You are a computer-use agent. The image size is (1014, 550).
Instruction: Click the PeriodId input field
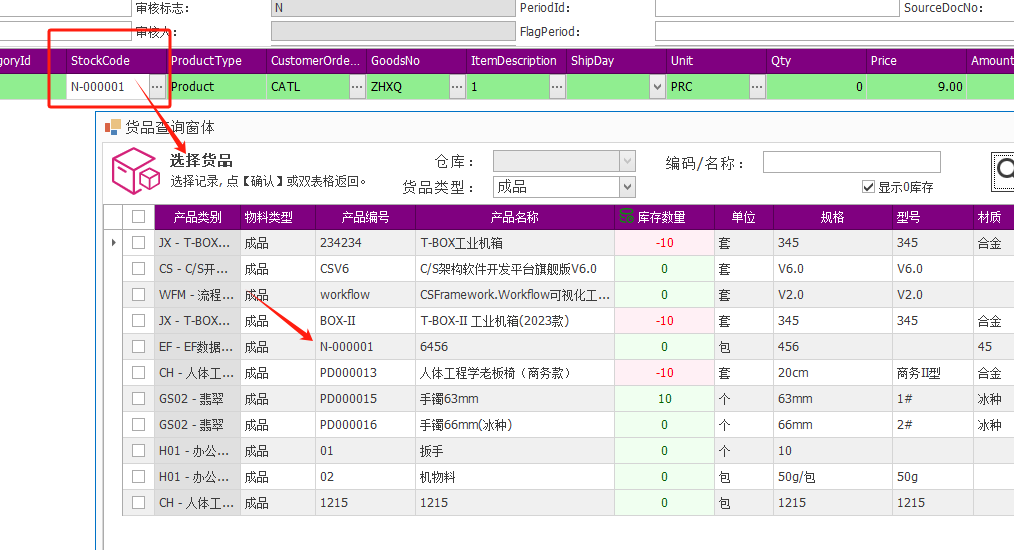point(777,8)
